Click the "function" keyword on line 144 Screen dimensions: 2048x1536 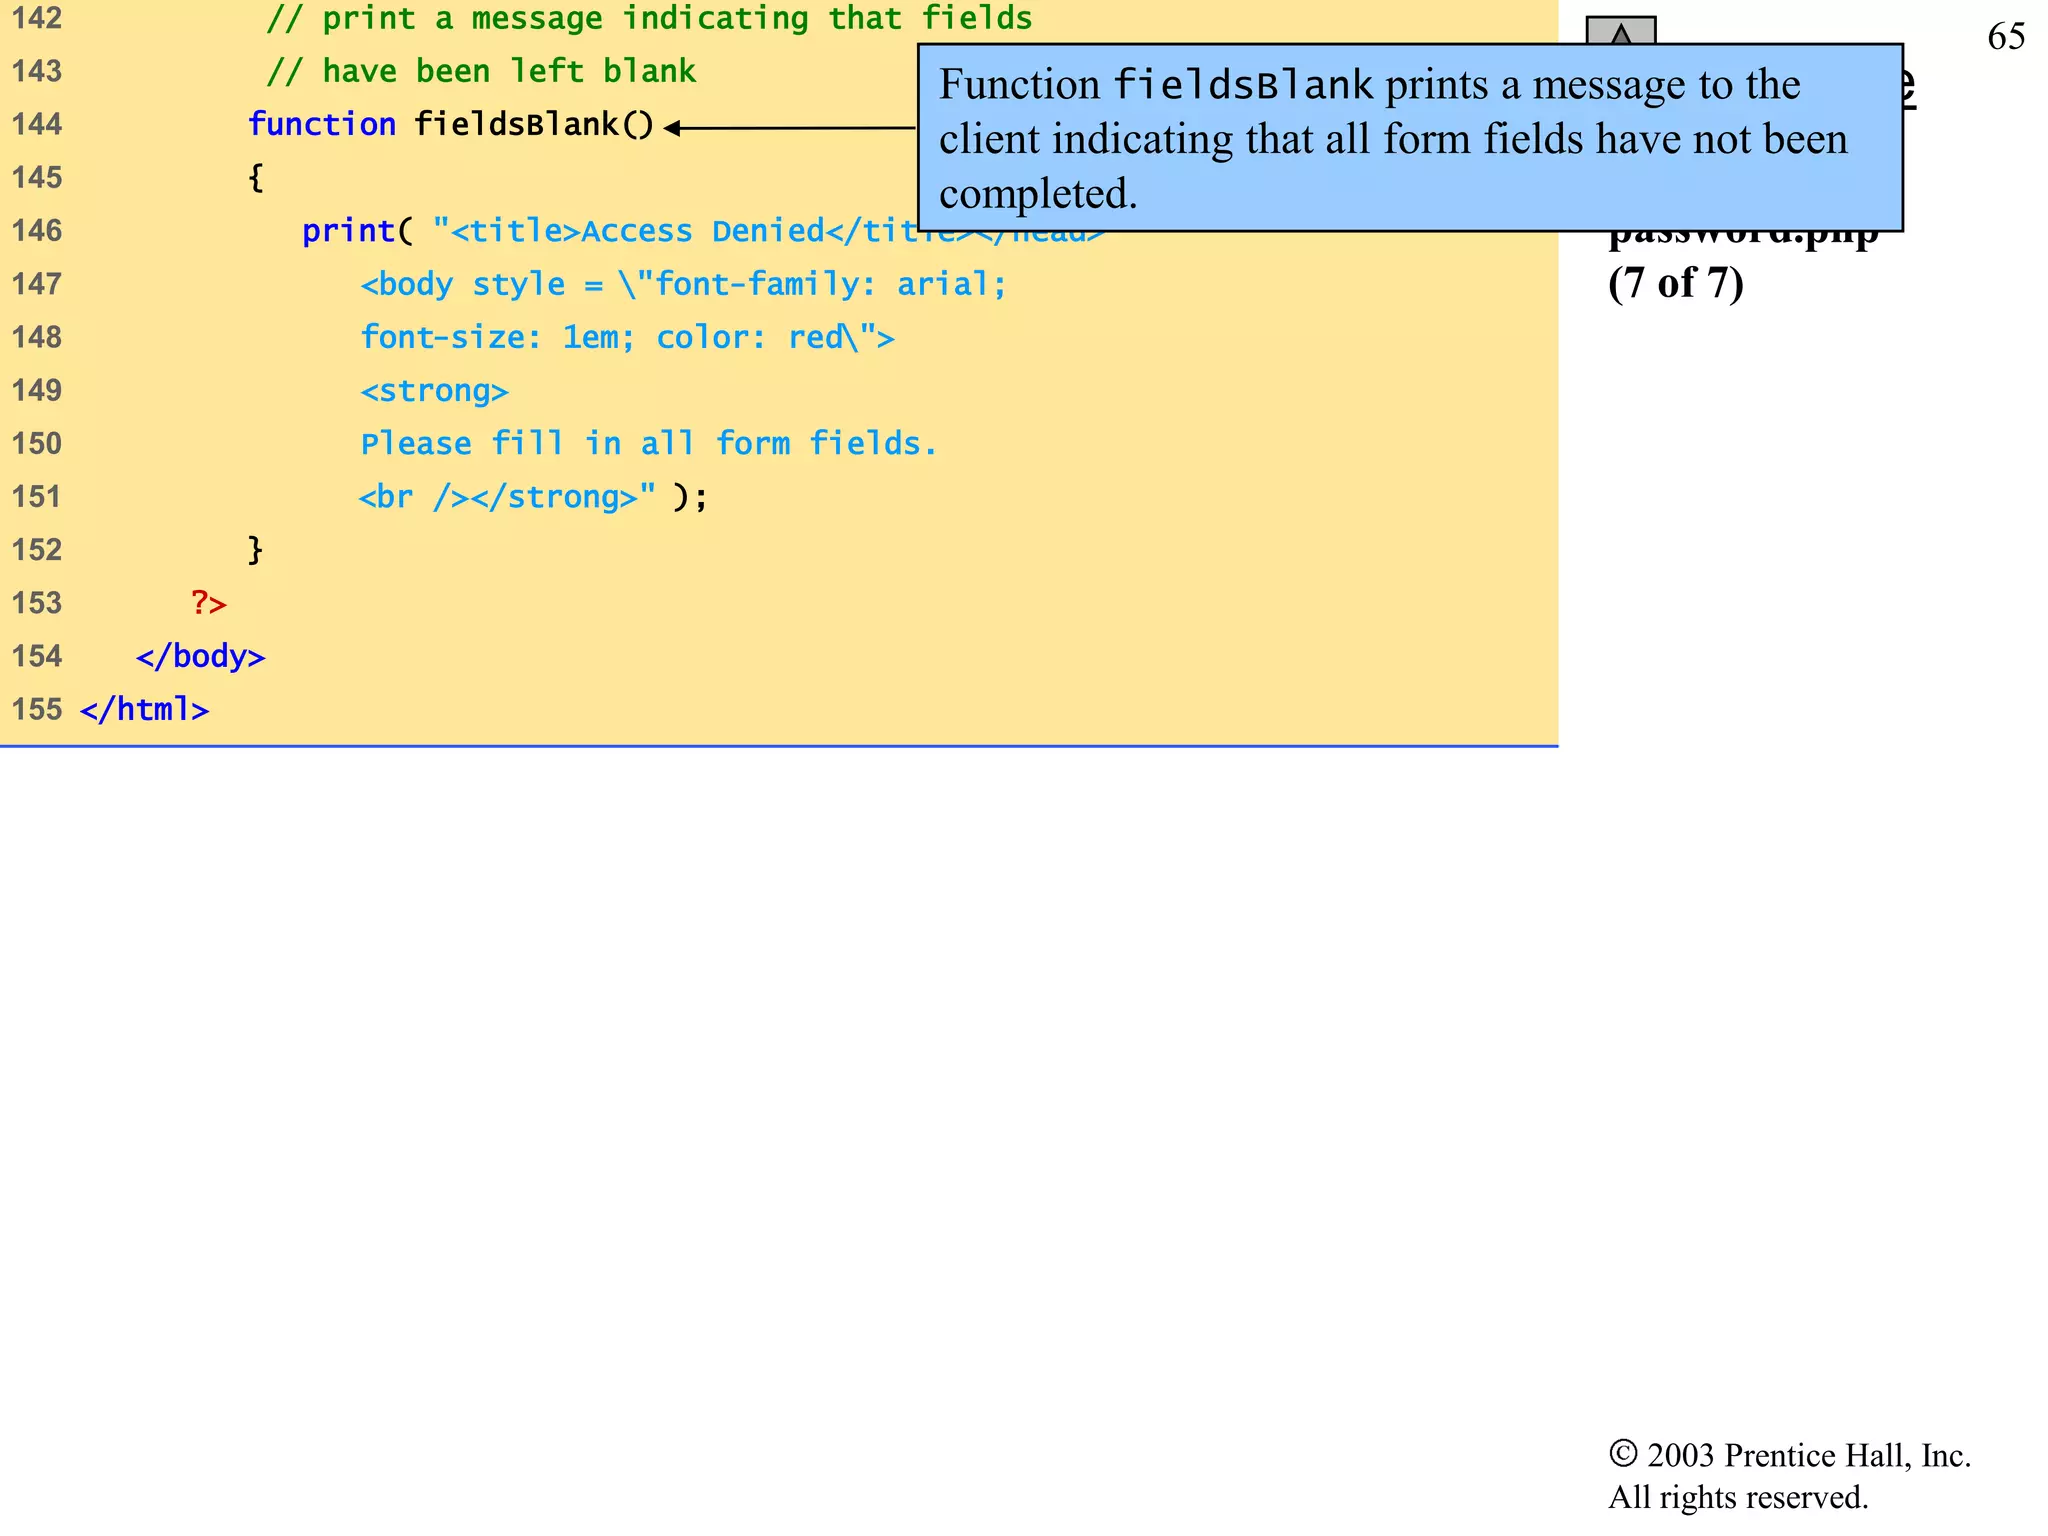pyautogui.click(x=322, y=124)
